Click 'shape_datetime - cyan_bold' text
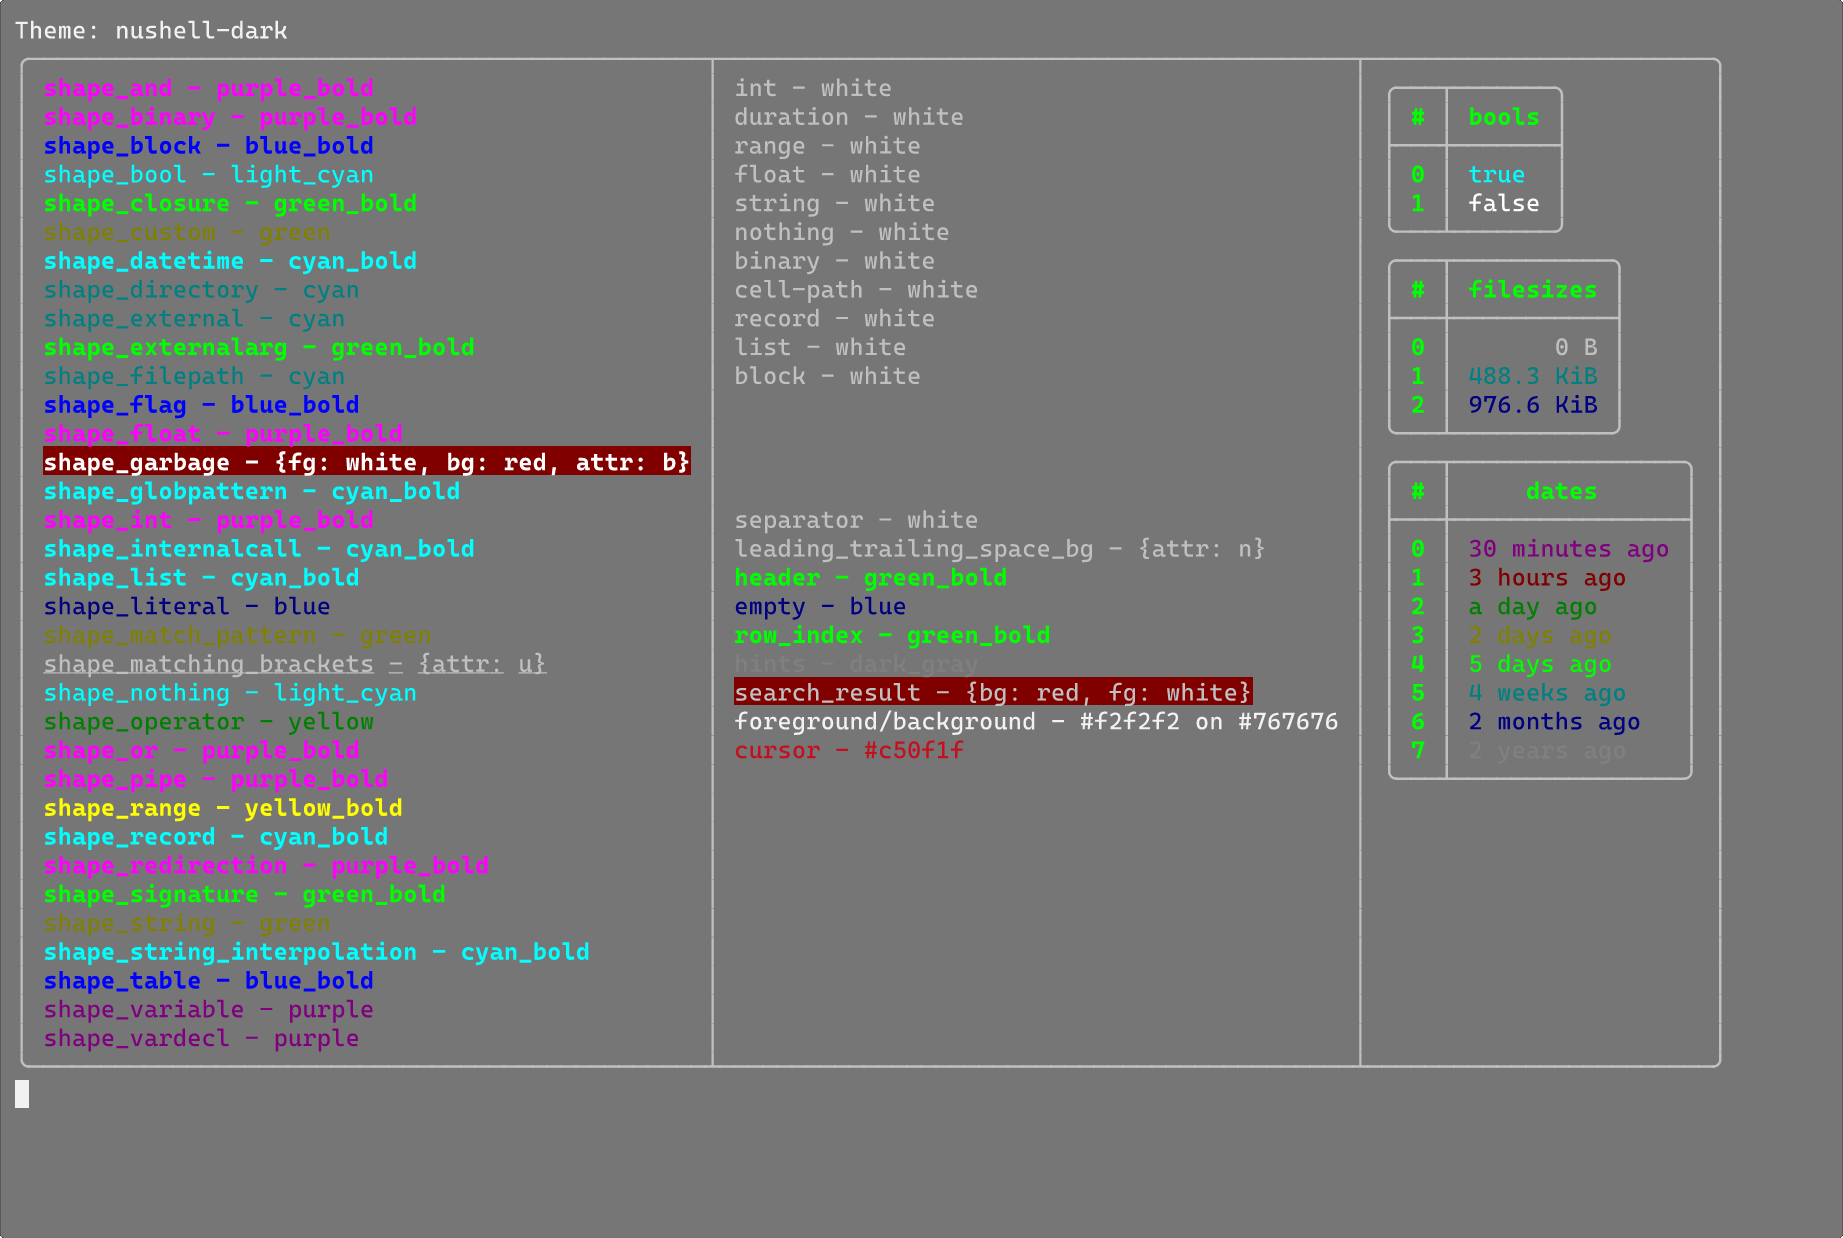This screenshot has height=1238, width=1843. 230,261
